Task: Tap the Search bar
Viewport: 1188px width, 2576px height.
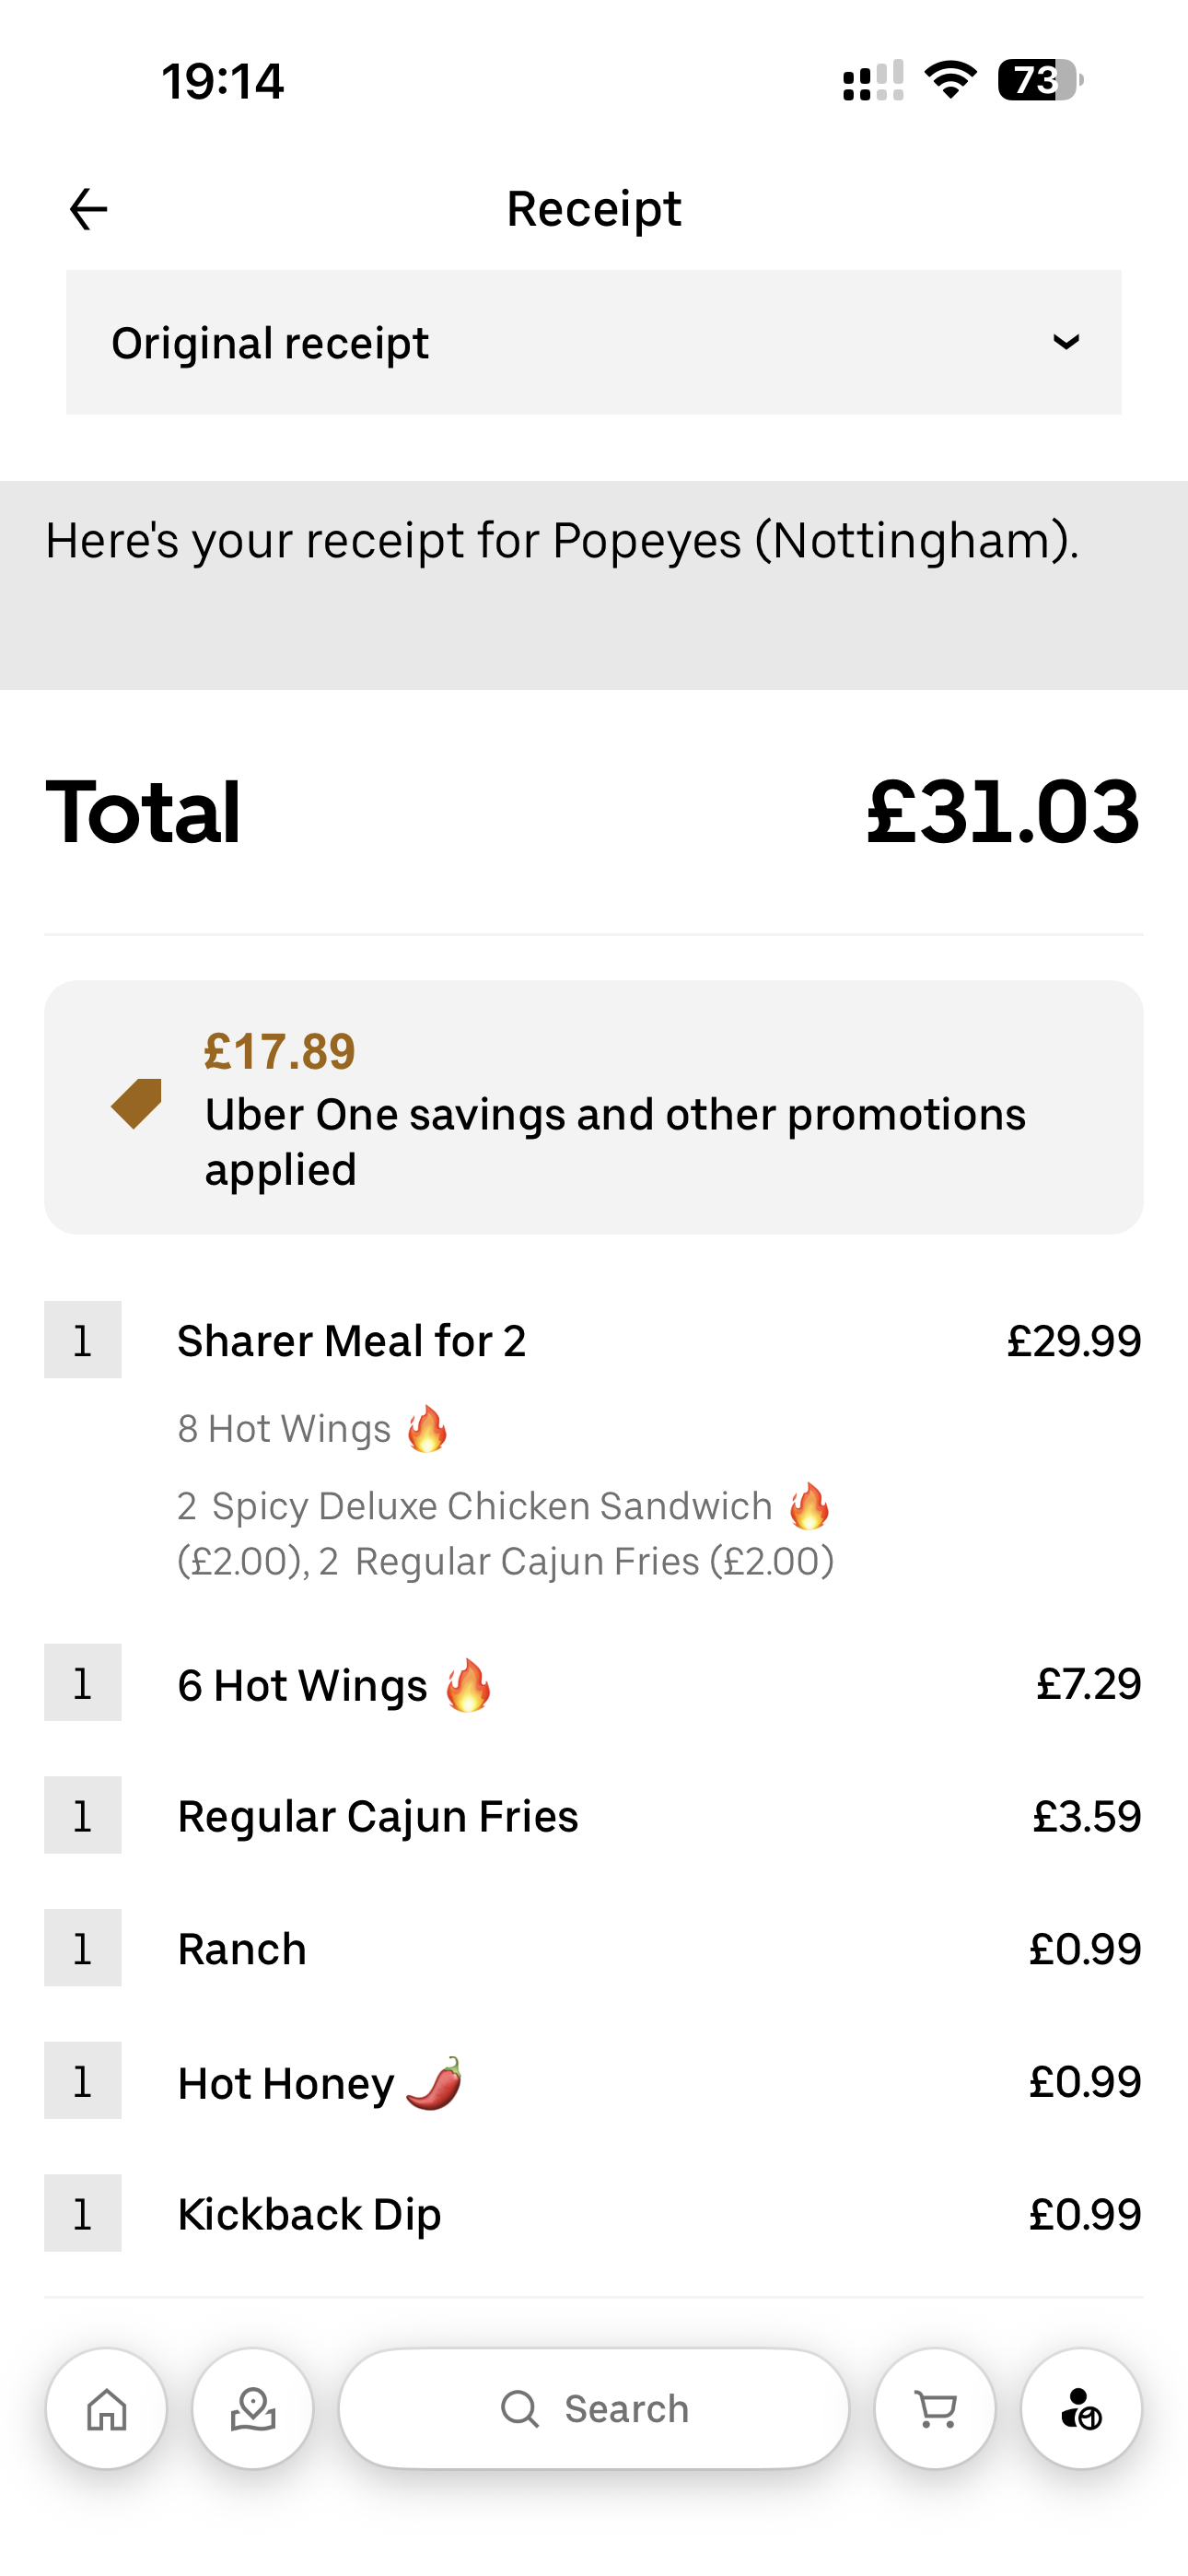Action: 594,2409
